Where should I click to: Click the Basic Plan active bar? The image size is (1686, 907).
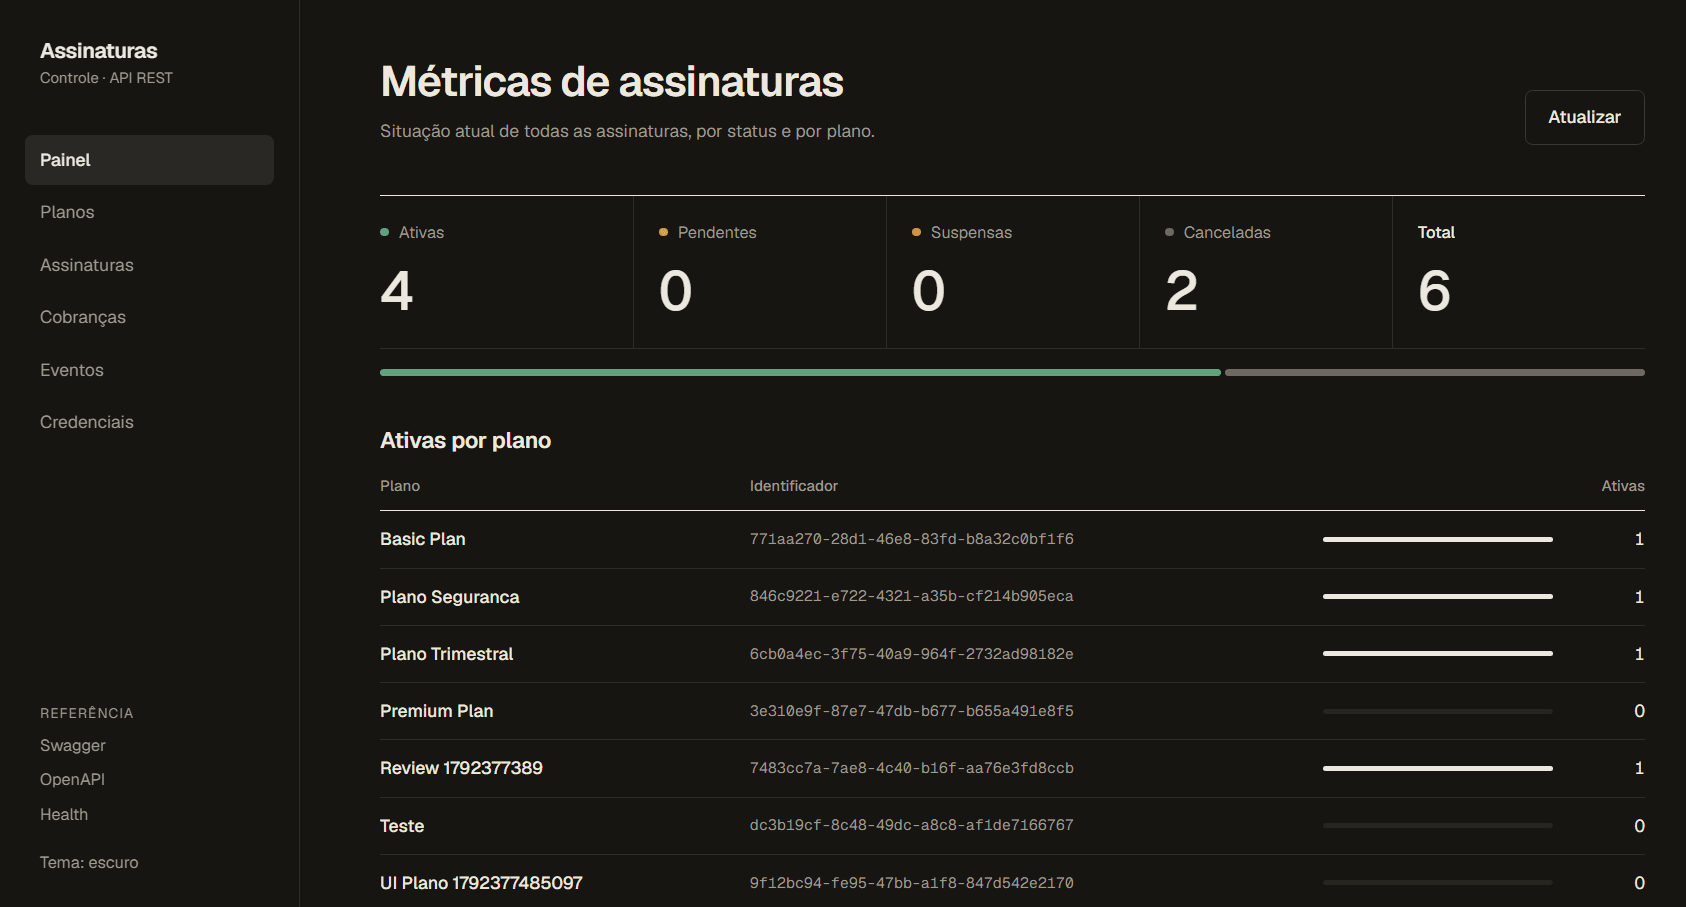[1438, 539]
